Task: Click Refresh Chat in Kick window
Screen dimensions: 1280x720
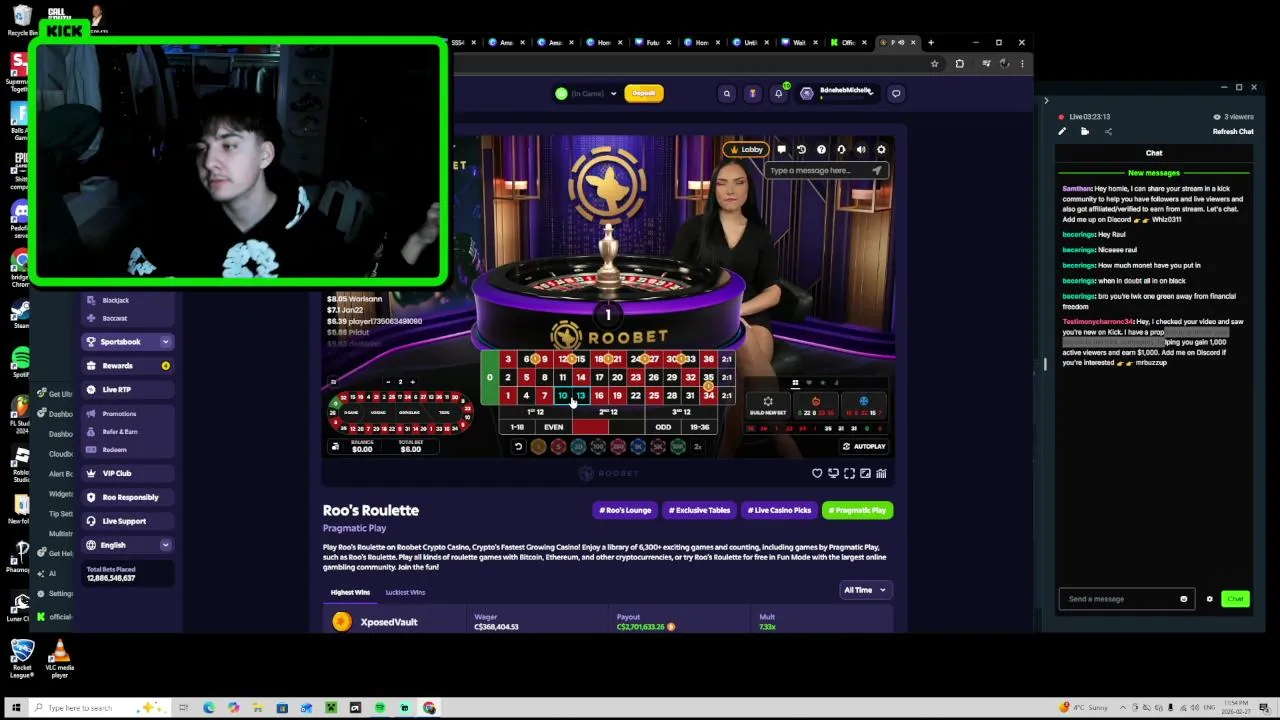Action: 1233,132
